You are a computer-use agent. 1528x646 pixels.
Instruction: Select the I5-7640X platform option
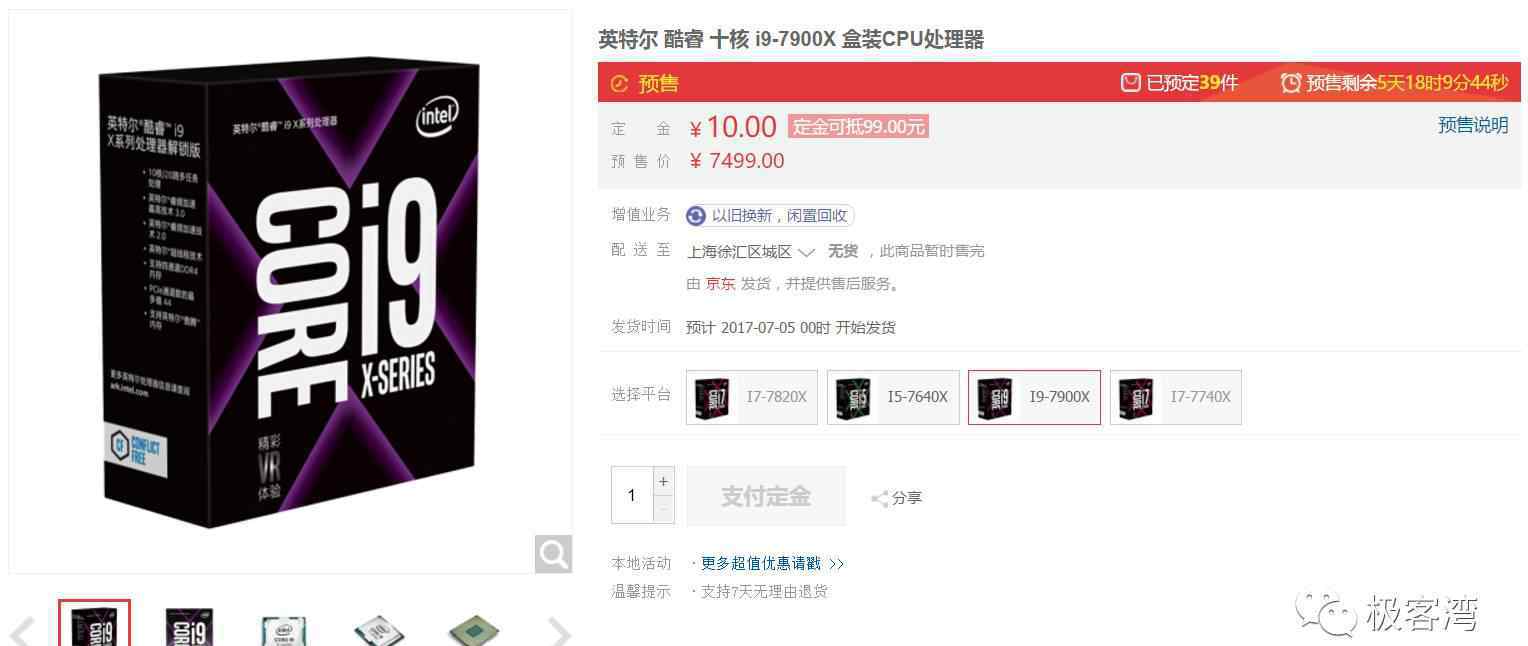point(893,397)
